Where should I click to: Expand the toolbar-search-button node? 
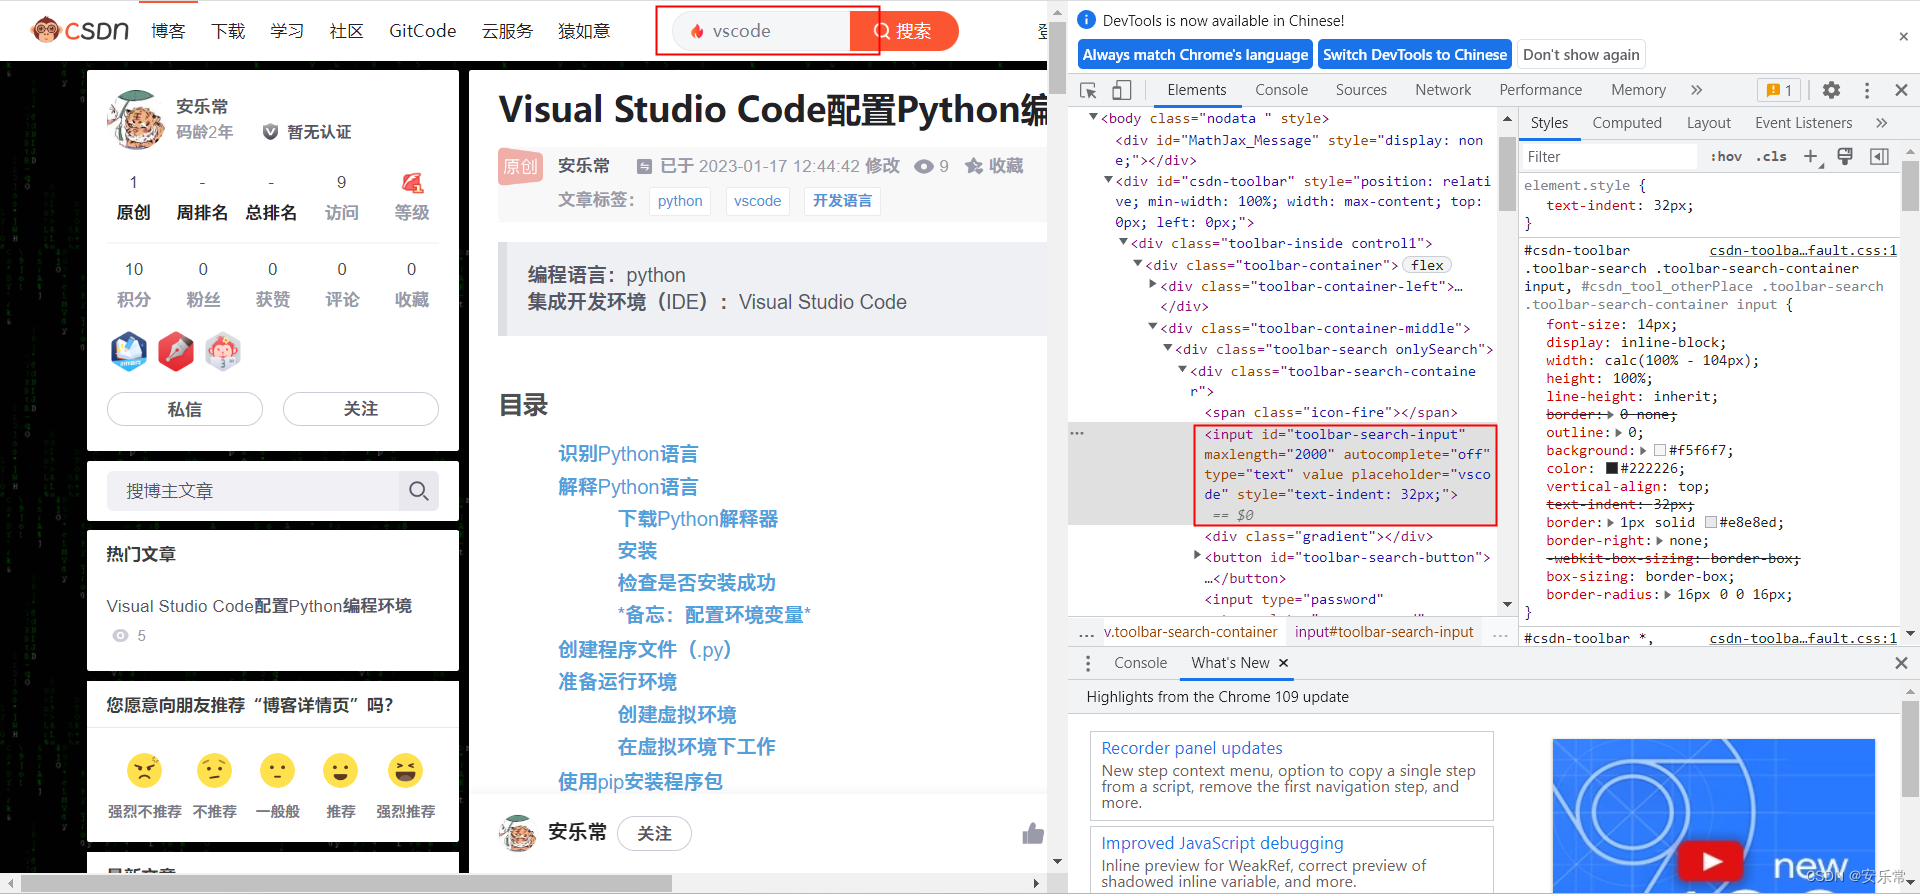coord(1198,556)
